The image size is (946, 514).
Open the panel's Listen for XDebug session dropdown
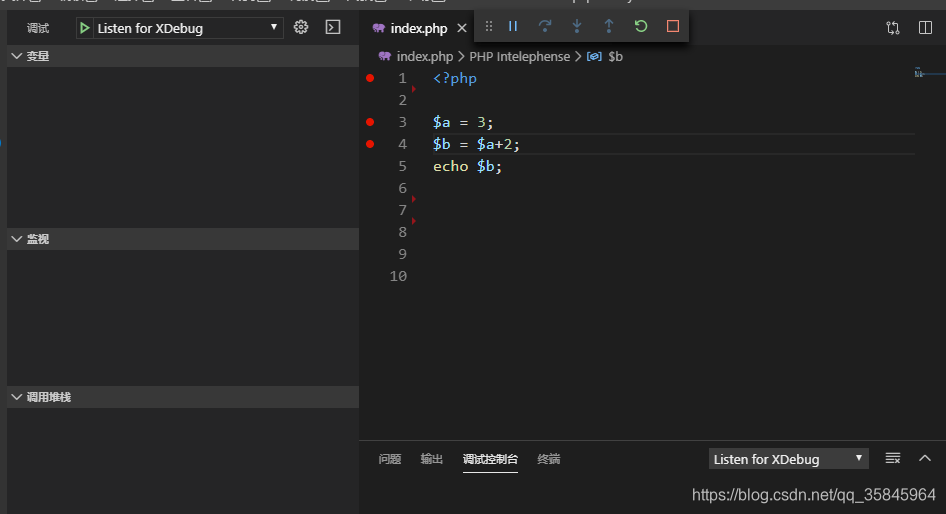click(788, 459)
